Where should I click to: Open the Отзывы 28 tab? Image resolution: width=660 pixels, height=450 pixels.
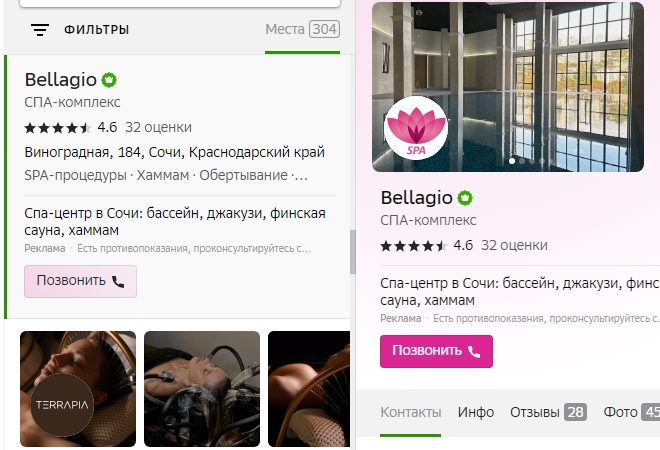[x=548, y=412]
